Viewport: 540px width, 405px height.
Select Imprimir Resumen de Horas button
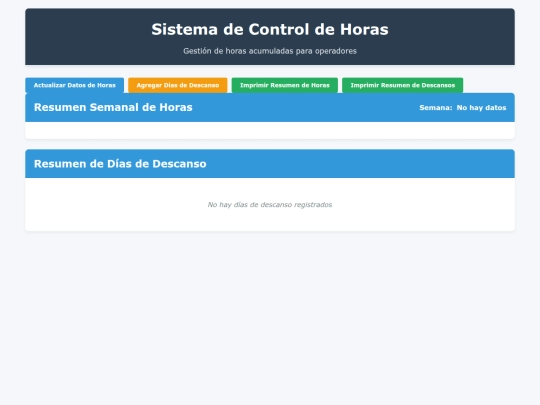coord(284,85)
